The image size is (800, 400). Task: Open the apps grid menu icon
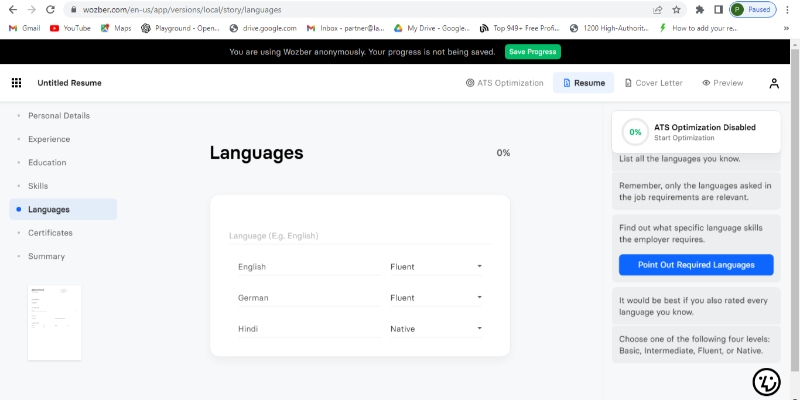point(16,83)
